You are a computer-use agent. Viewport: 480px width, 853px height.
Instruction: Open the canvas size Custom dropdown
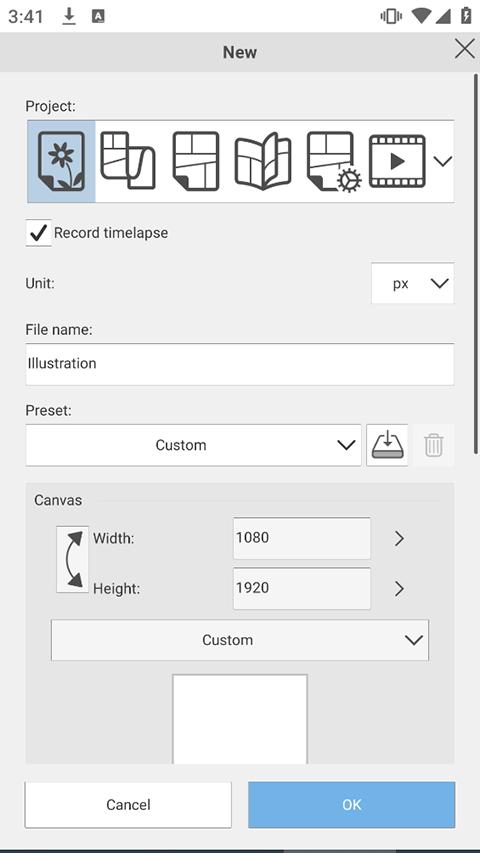(240, 640)
